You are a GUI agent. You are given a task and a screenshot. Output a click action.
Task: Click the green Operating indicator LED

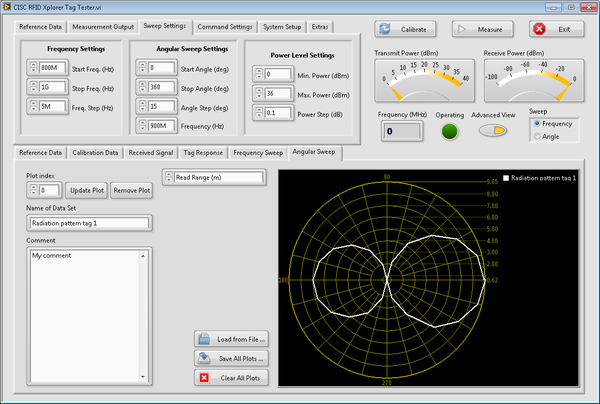[449, 132]
